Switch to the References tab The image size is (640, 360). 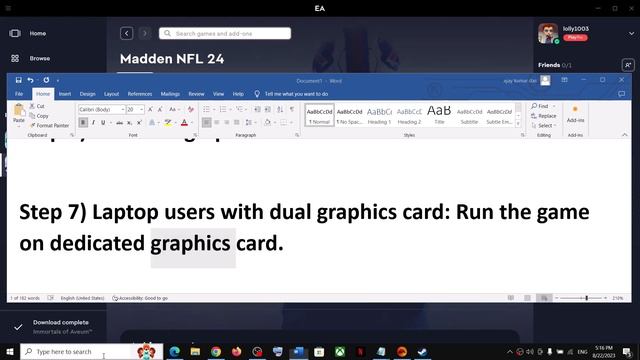(x=140, y=94)
